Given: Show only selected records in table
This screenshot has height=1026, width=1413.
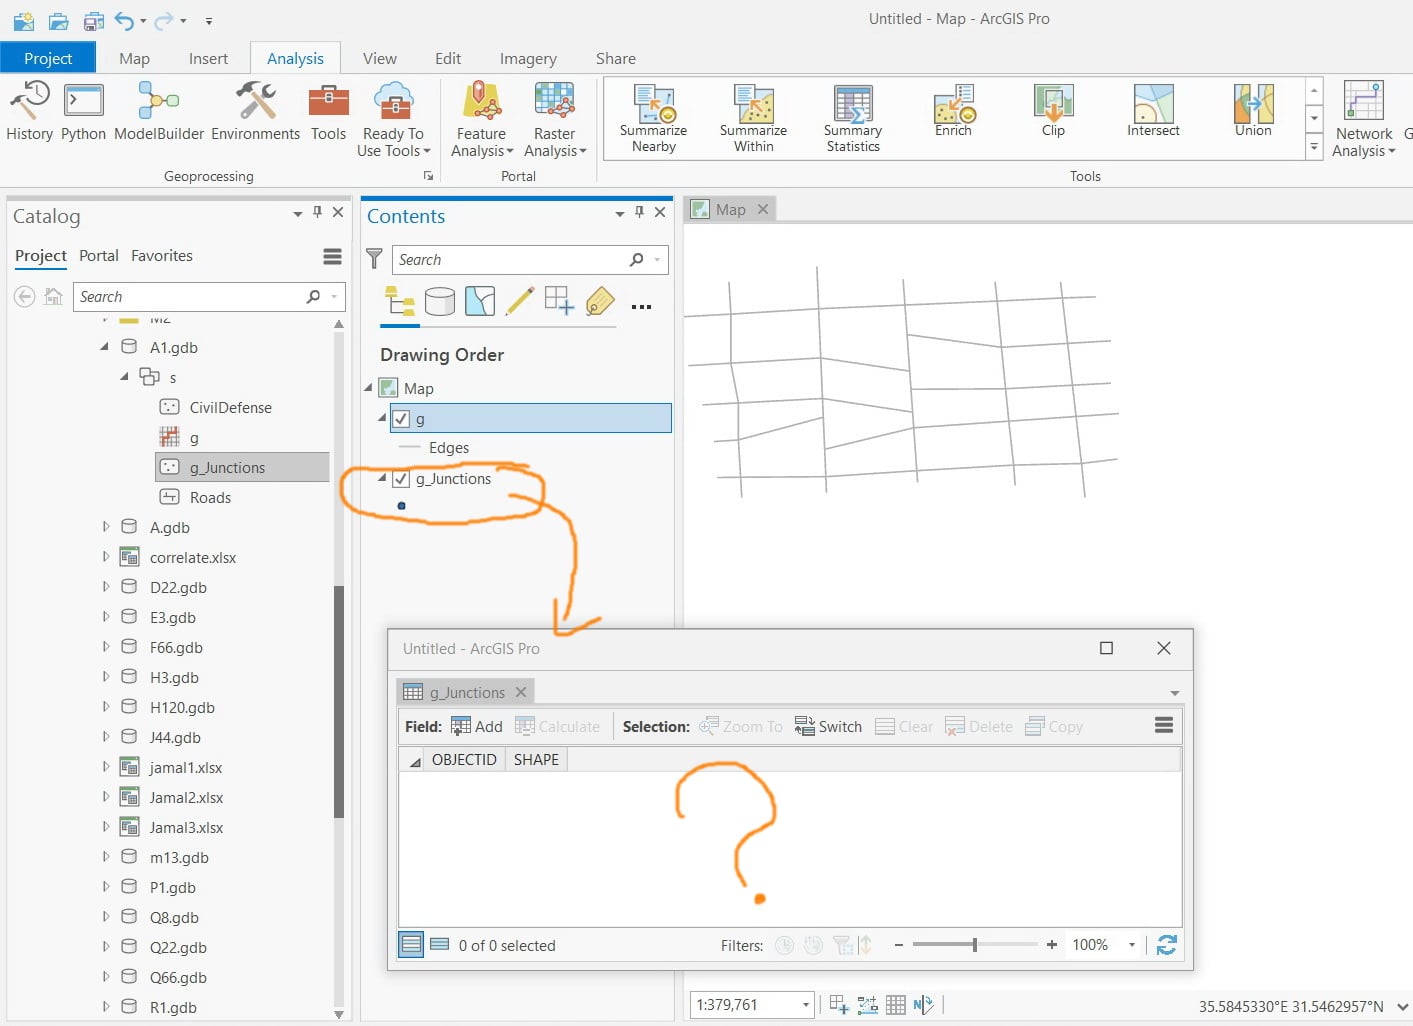Looking at the screenshot, I should [x=439, y=945].
